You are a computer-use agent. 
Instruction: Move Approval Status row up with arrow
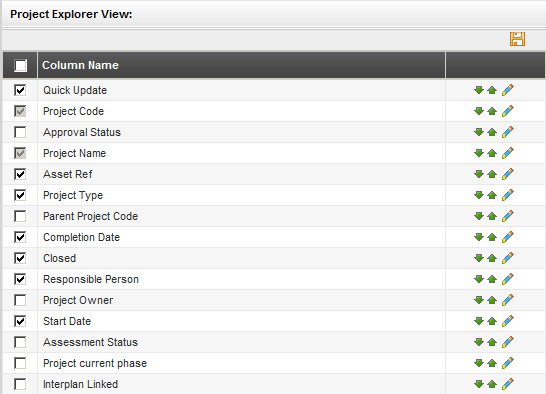click(492, 132)
